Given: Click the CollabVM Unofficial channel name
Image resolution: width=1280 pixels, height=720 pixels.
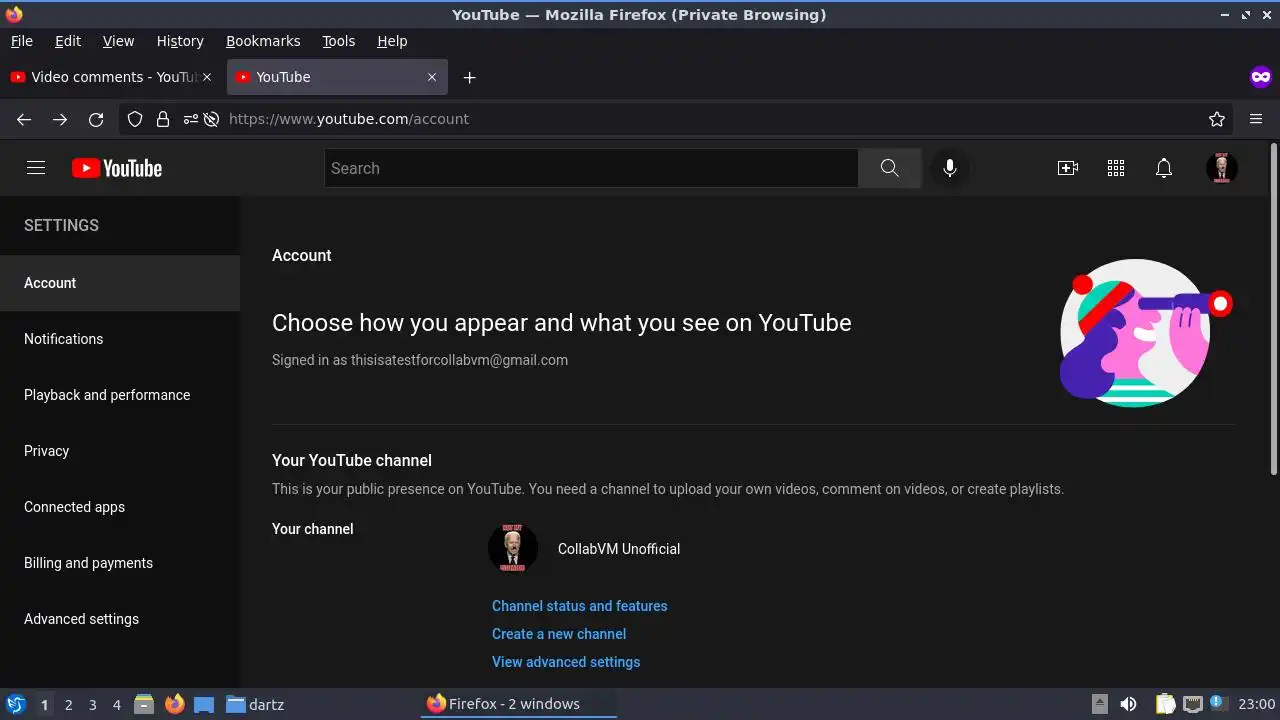Looking at the screenshot, I should pyautogui.click(x=619, y=549).
